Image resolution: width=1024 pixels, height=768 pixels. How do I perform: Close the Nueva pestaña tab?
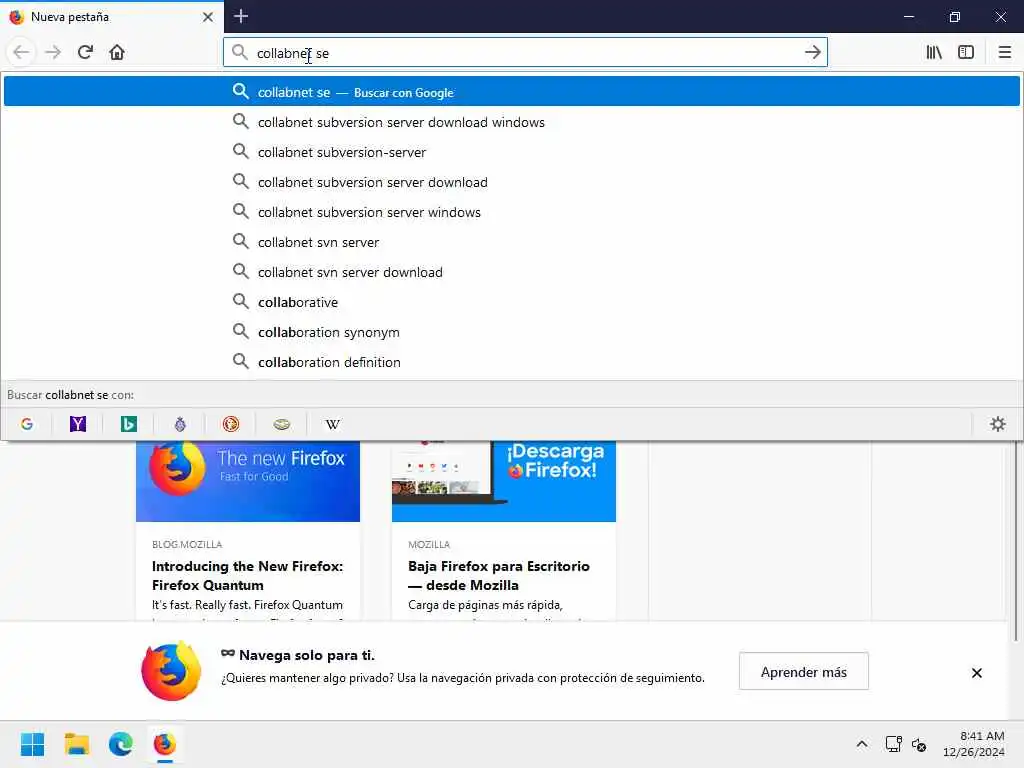pyautogui.click(x=208, y=17)
